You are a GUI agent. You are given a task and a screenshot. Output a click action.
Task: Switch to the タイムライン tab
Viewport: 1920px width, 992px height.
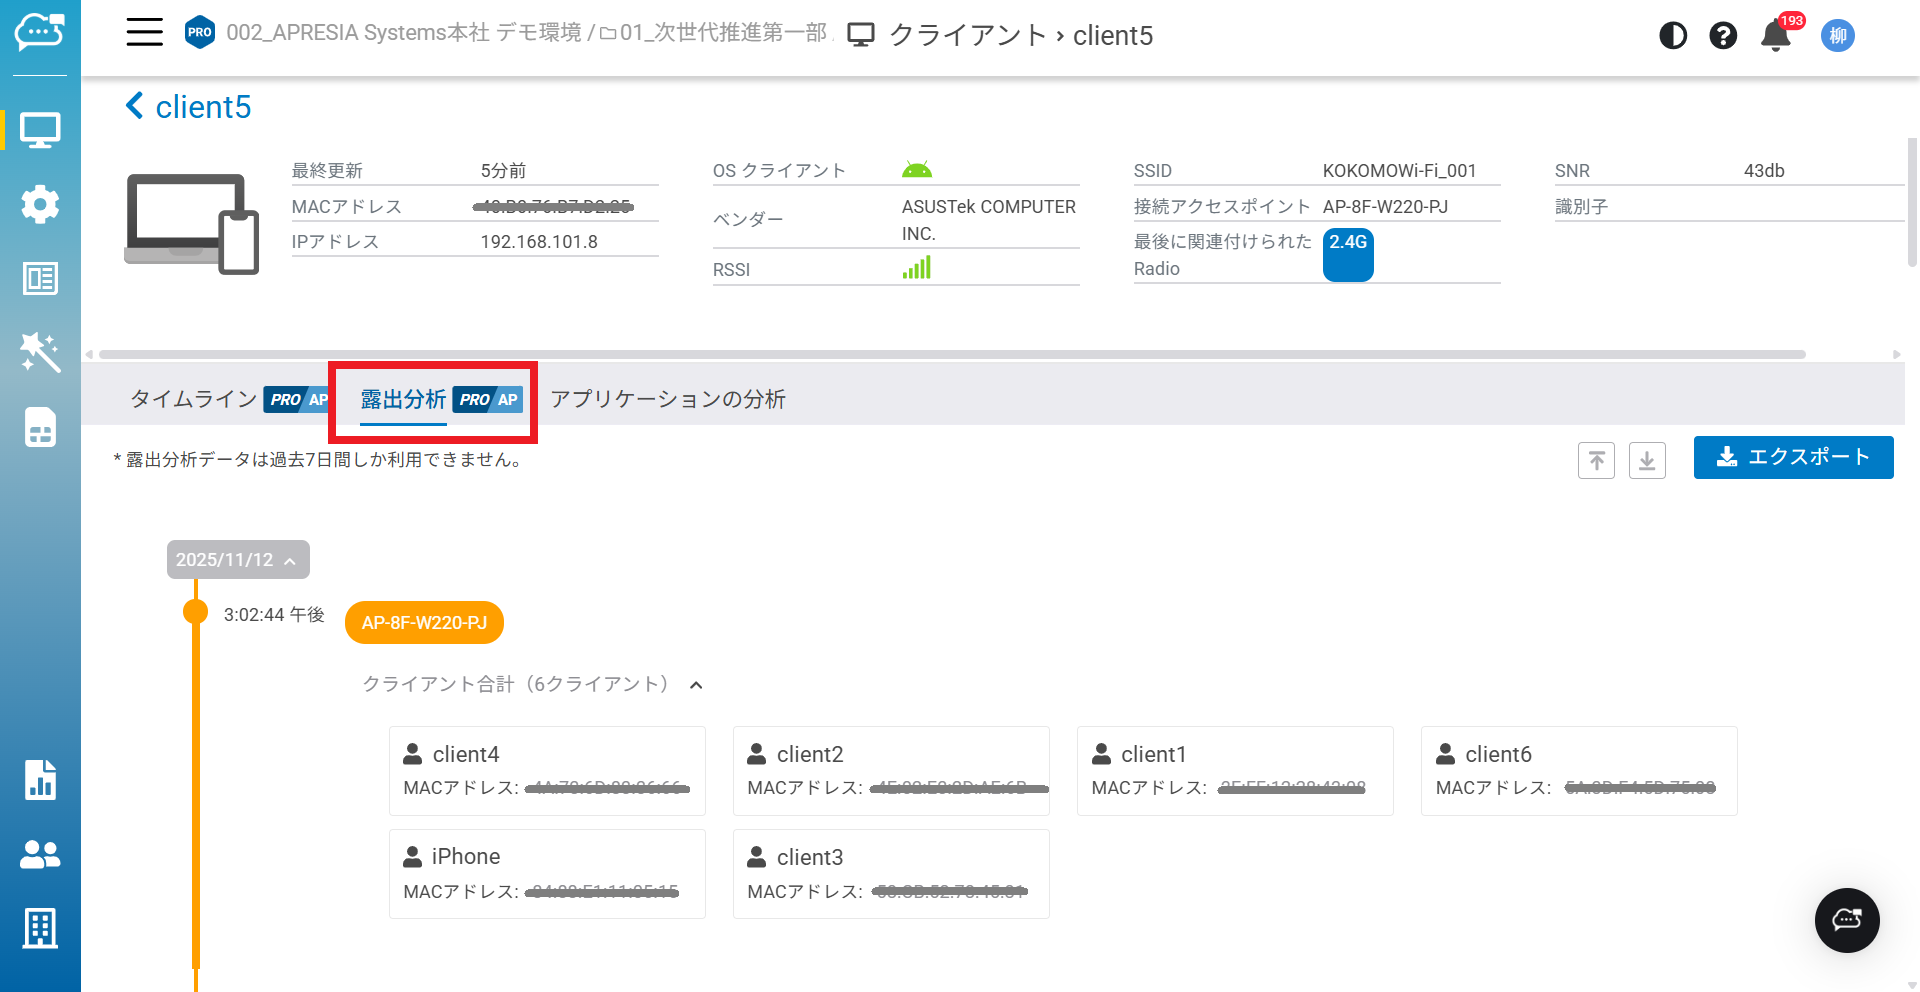[x=194, y=399]
